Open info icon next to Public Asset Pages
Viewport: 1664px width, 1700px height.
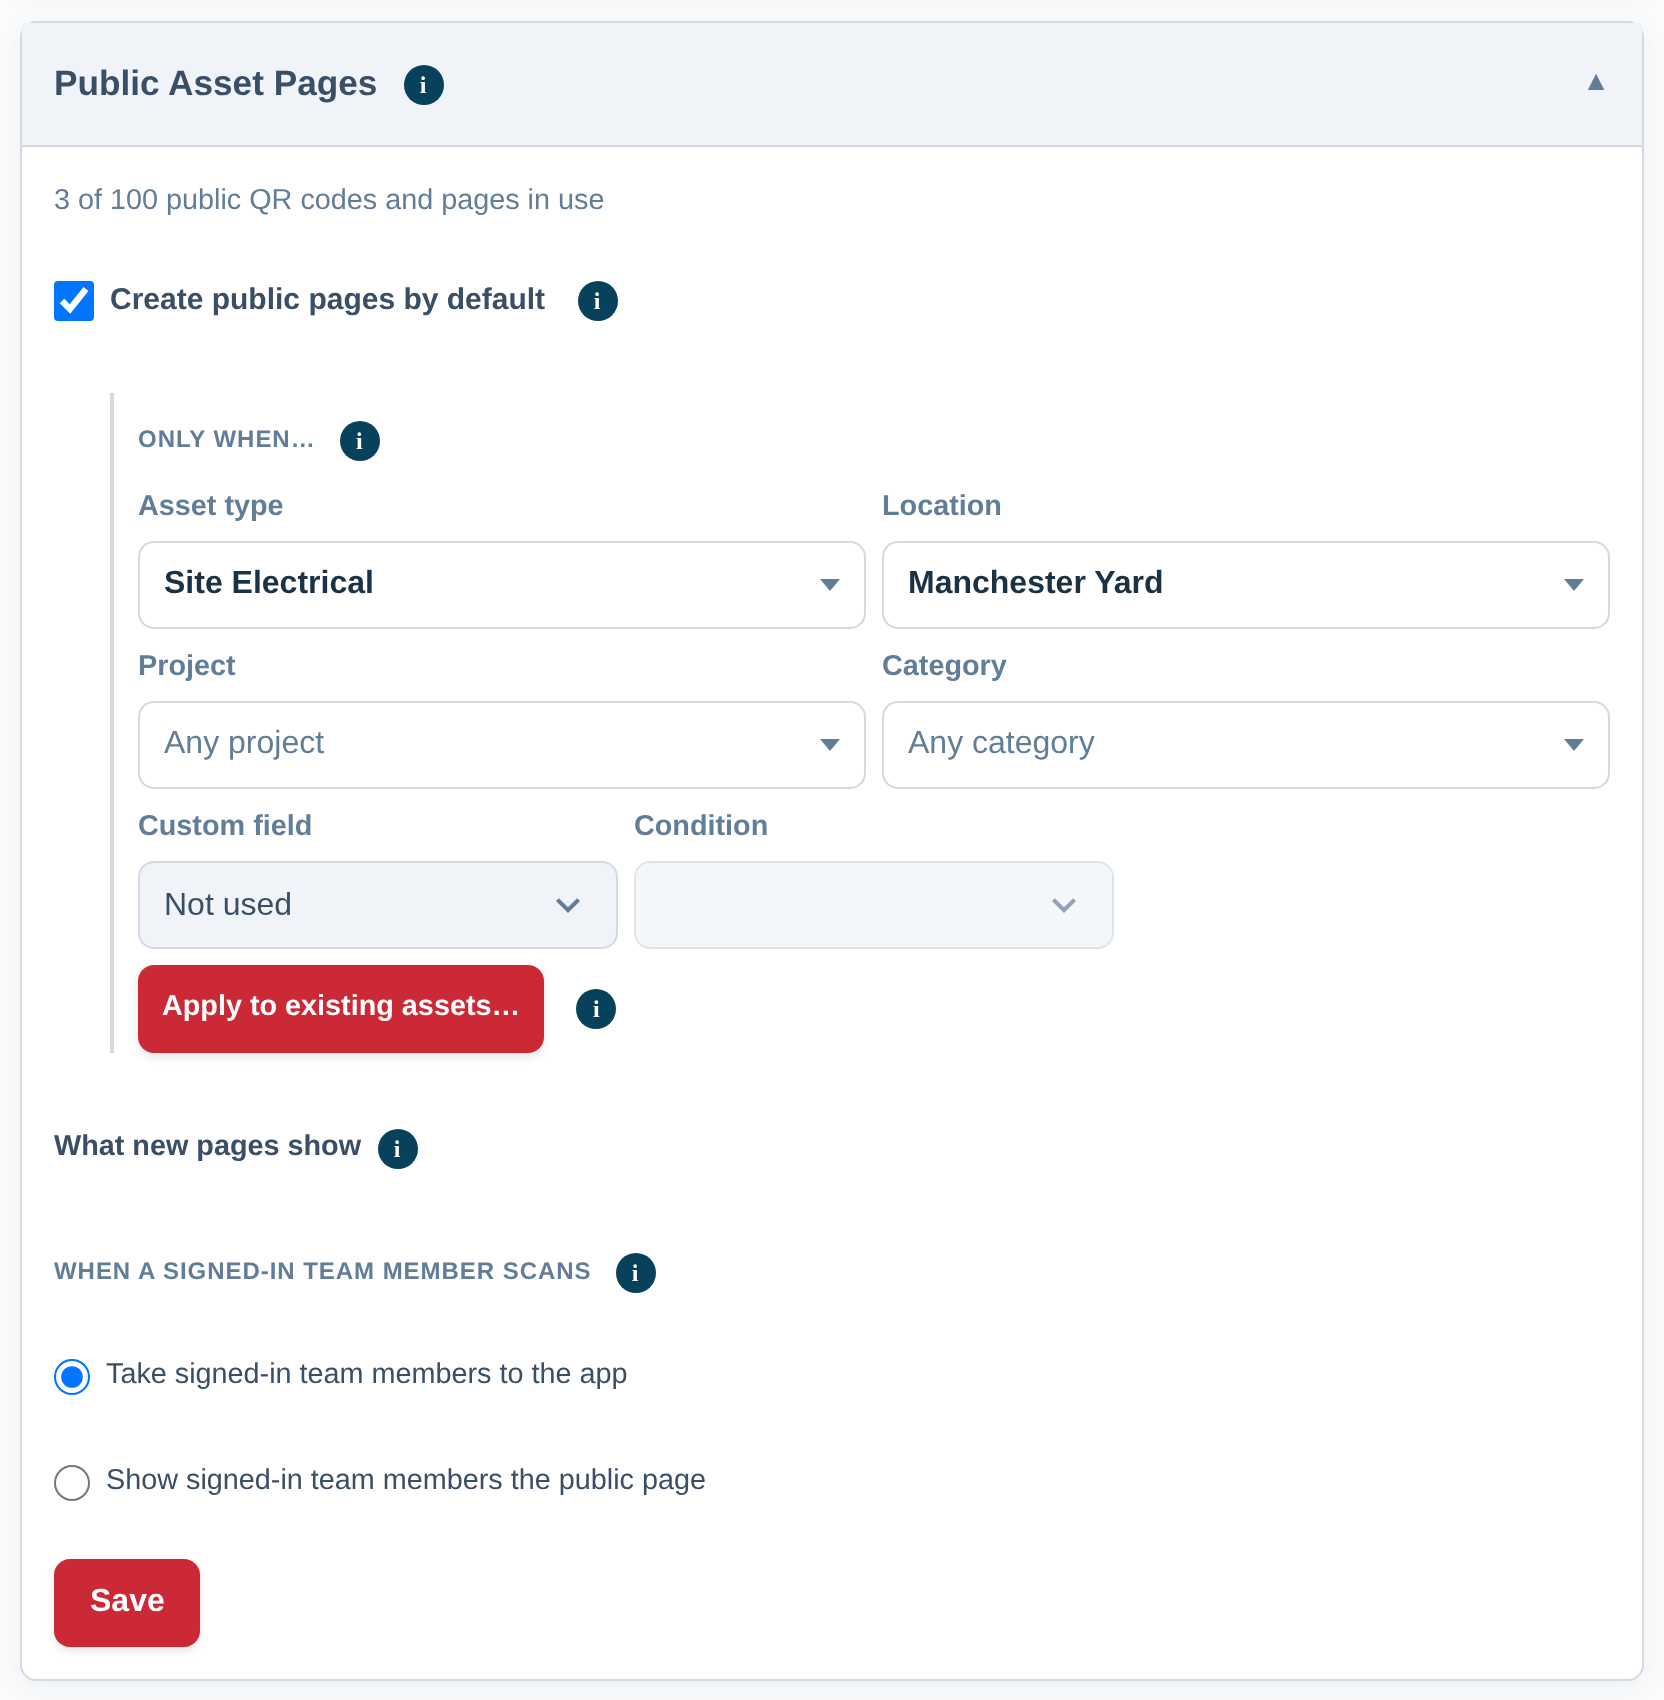pyautogui.click(x=423, y=85)
